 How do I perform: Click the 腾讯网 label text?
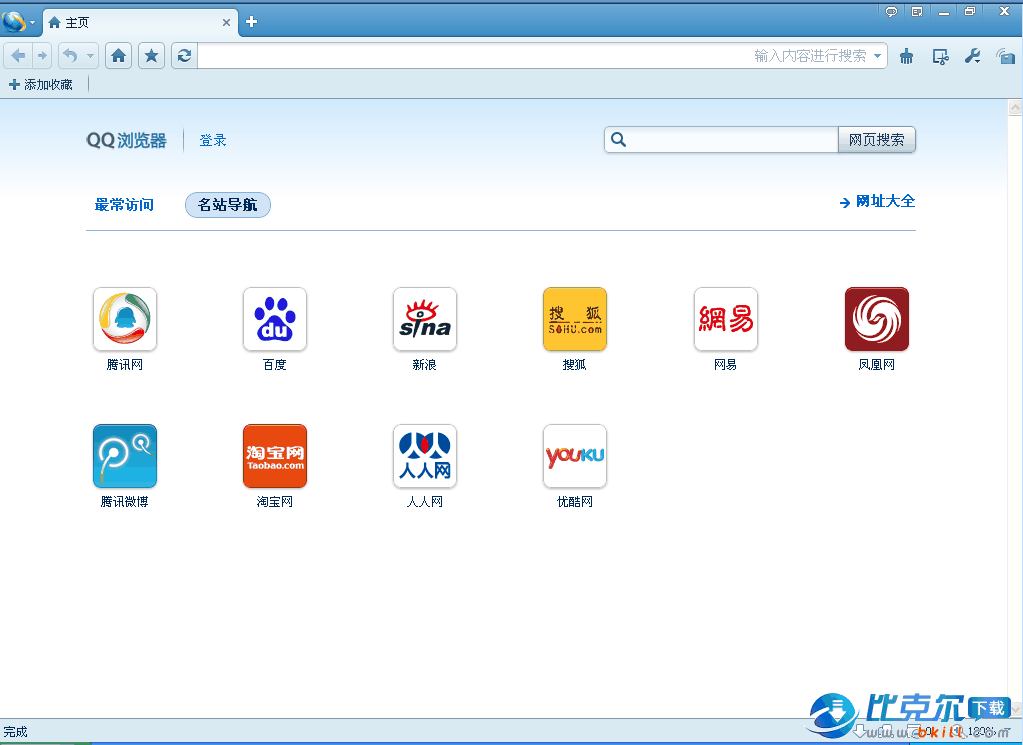click(x=125, y=365)
